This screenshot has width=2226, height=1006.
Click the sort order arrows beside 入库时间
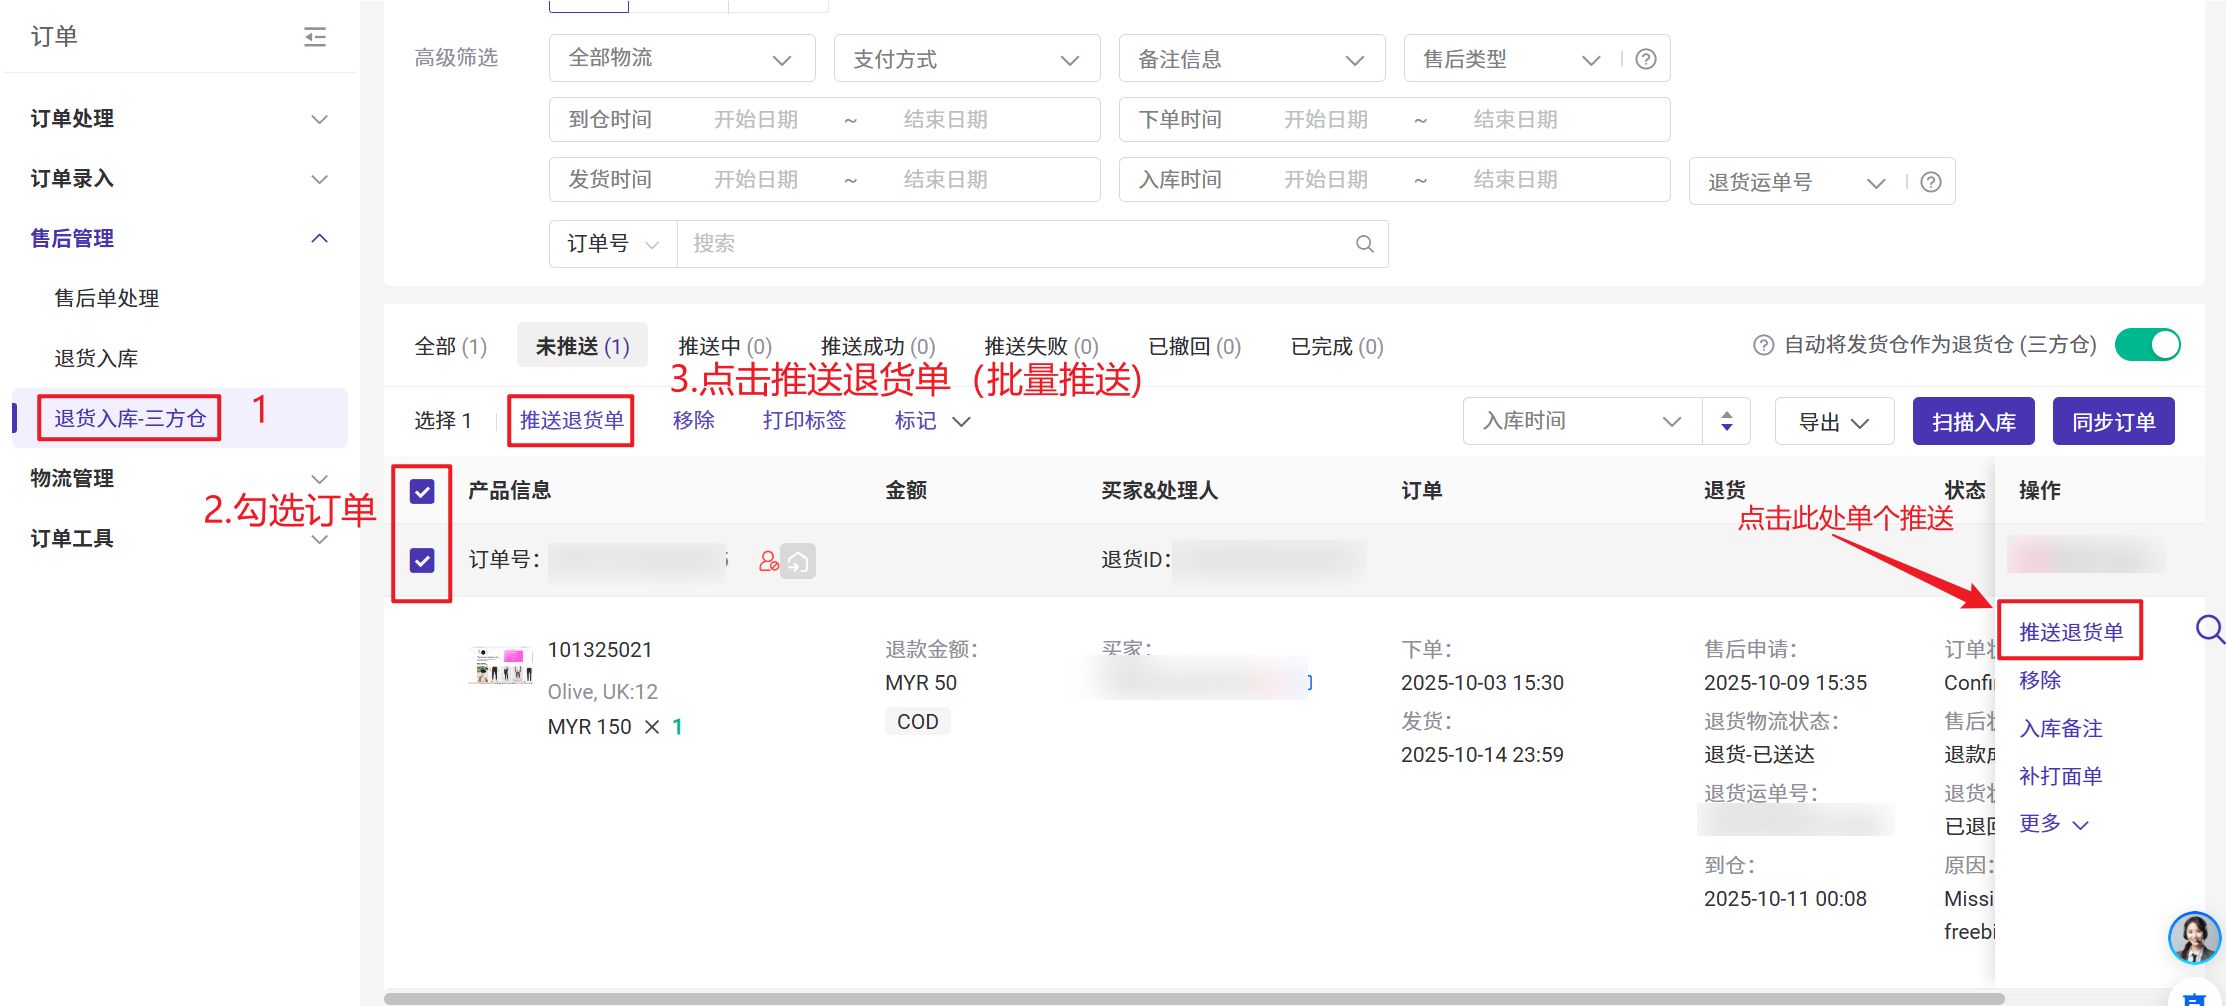tap(1726, 421)
